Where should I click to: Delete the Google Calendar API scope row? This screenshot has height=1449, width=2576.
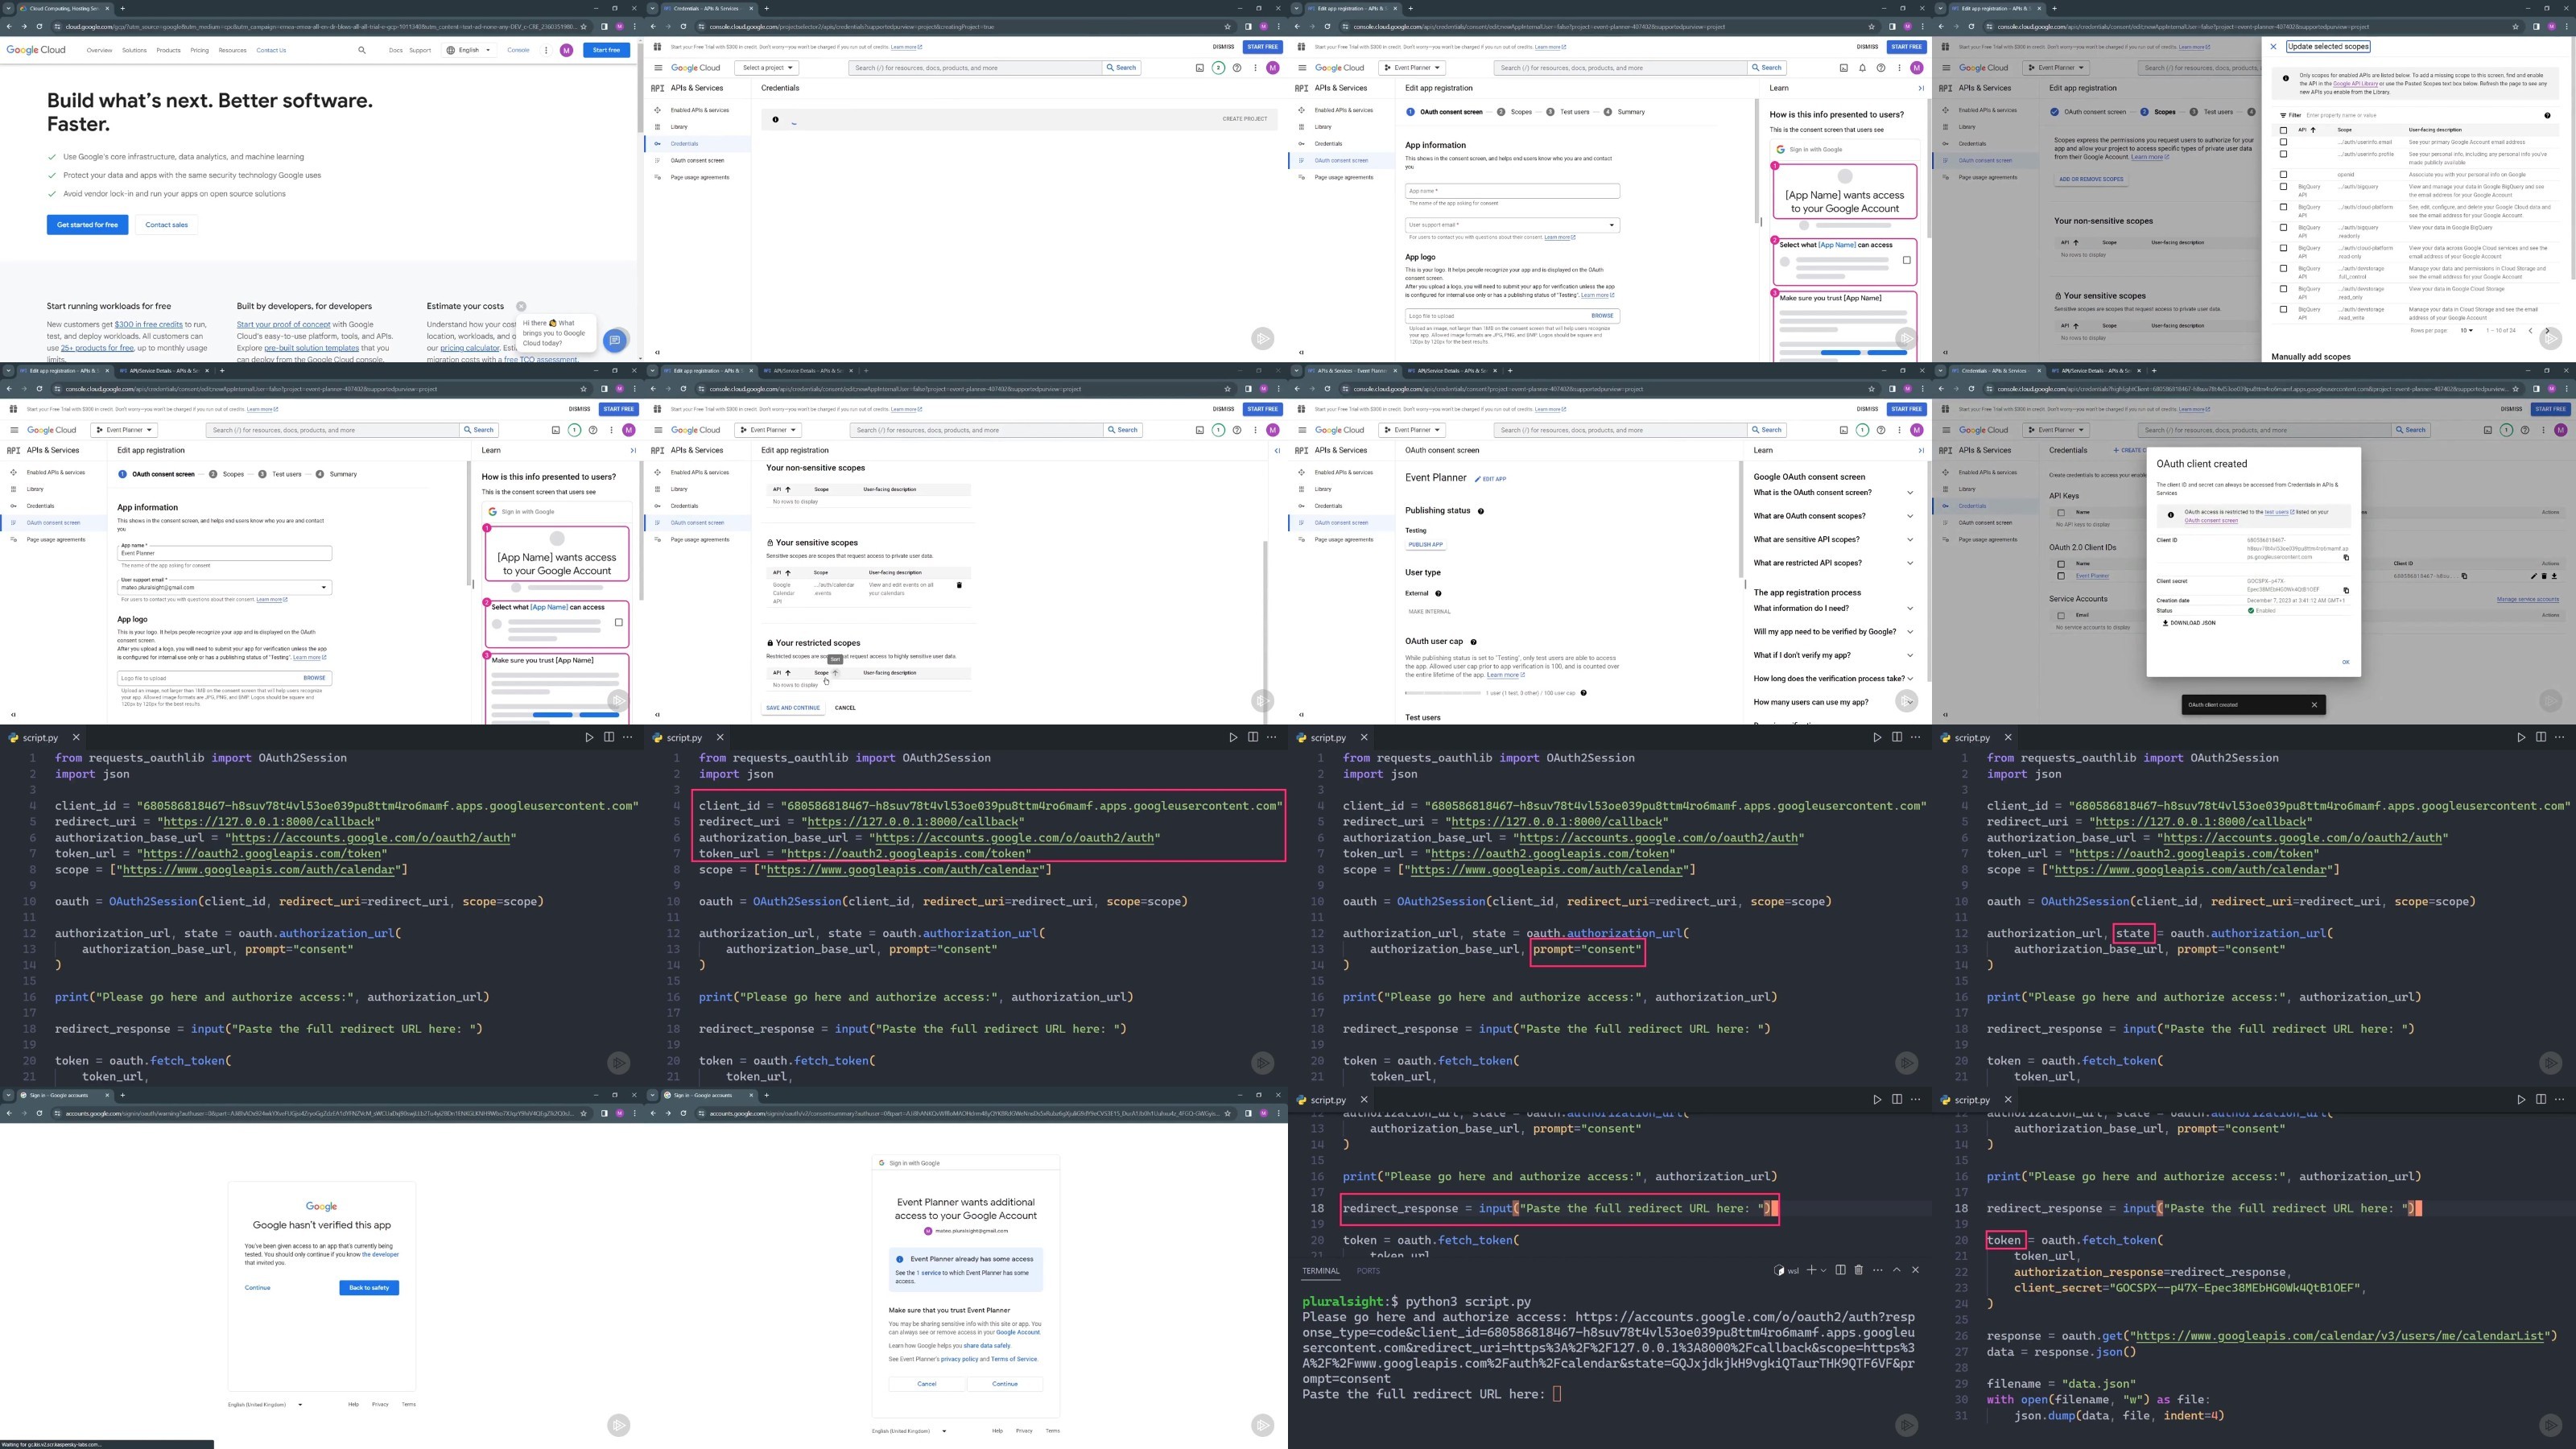959,585
